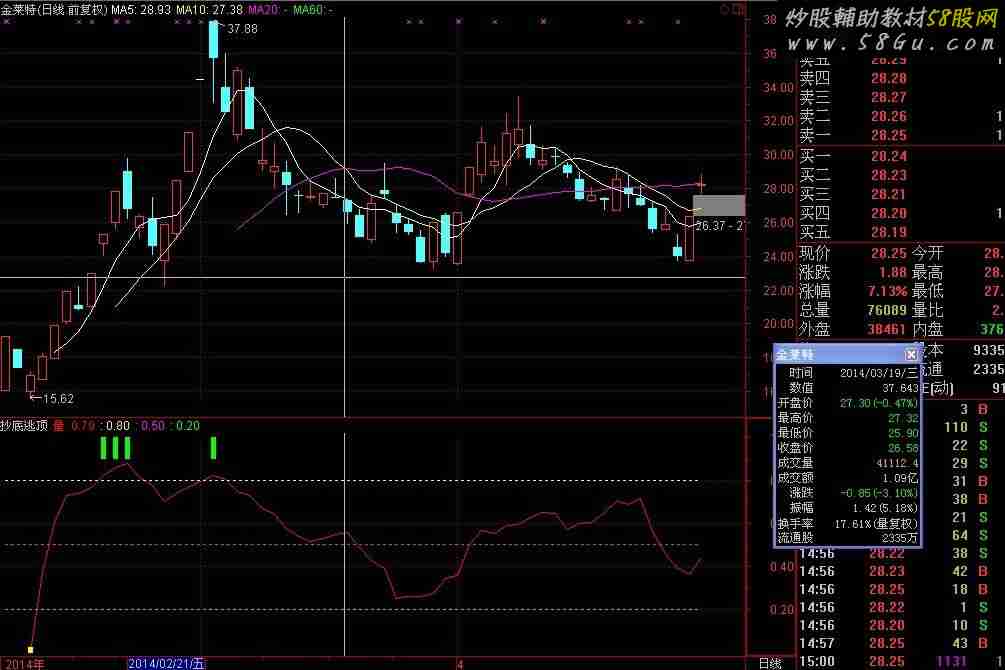Click the isolated green signal bar in indicator panel

(x=213, y=447)
